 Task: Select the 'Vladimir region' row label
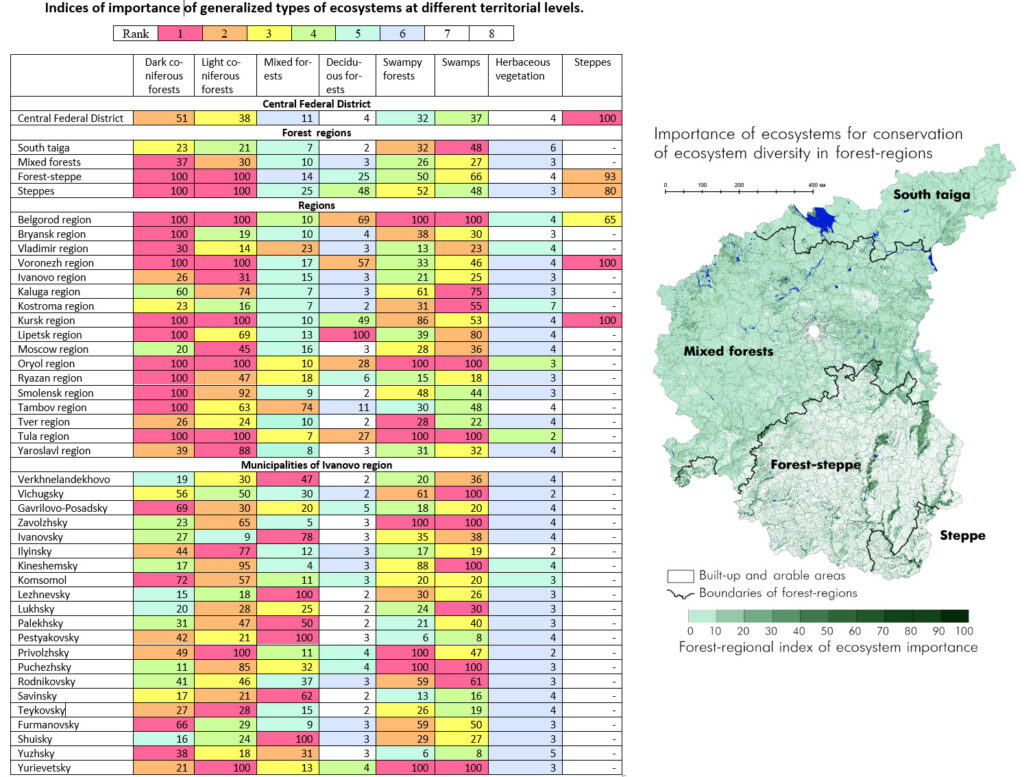pyautogui.click(x=52, y=249)
